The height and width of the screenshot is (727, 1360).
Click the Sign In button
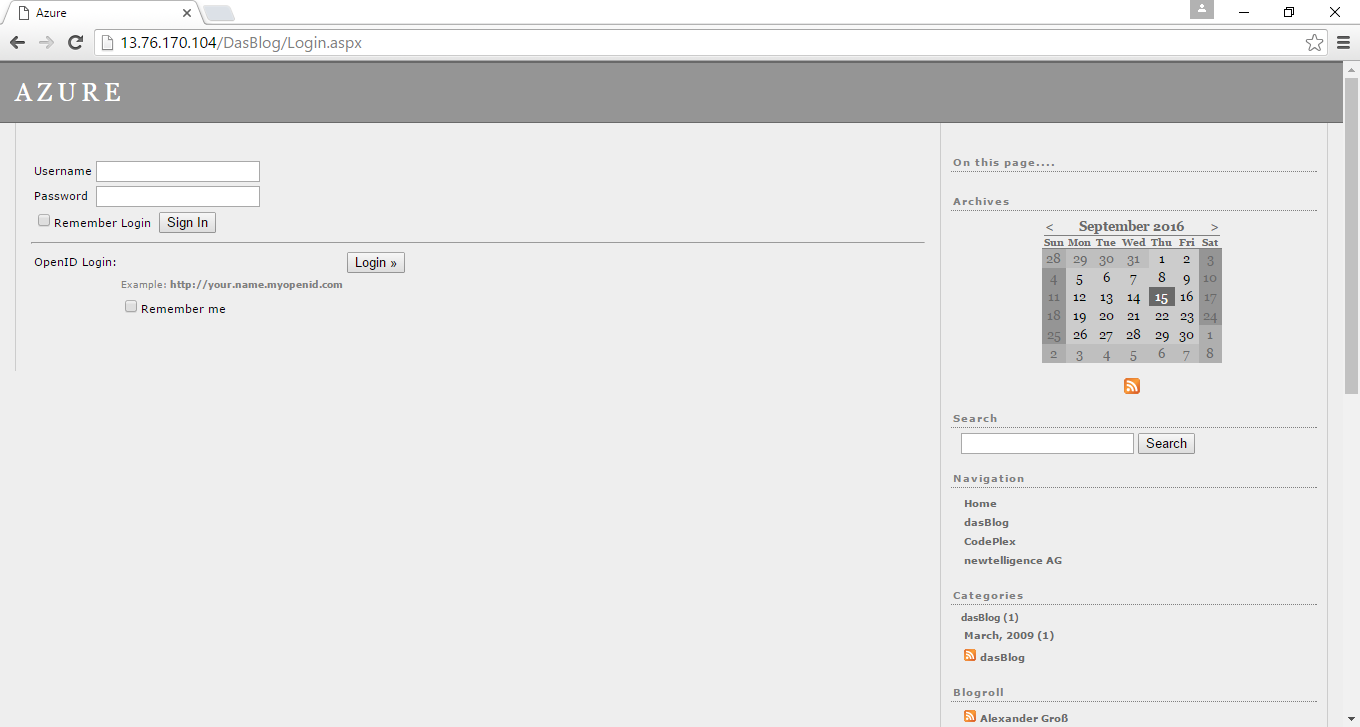coord(187,222)
